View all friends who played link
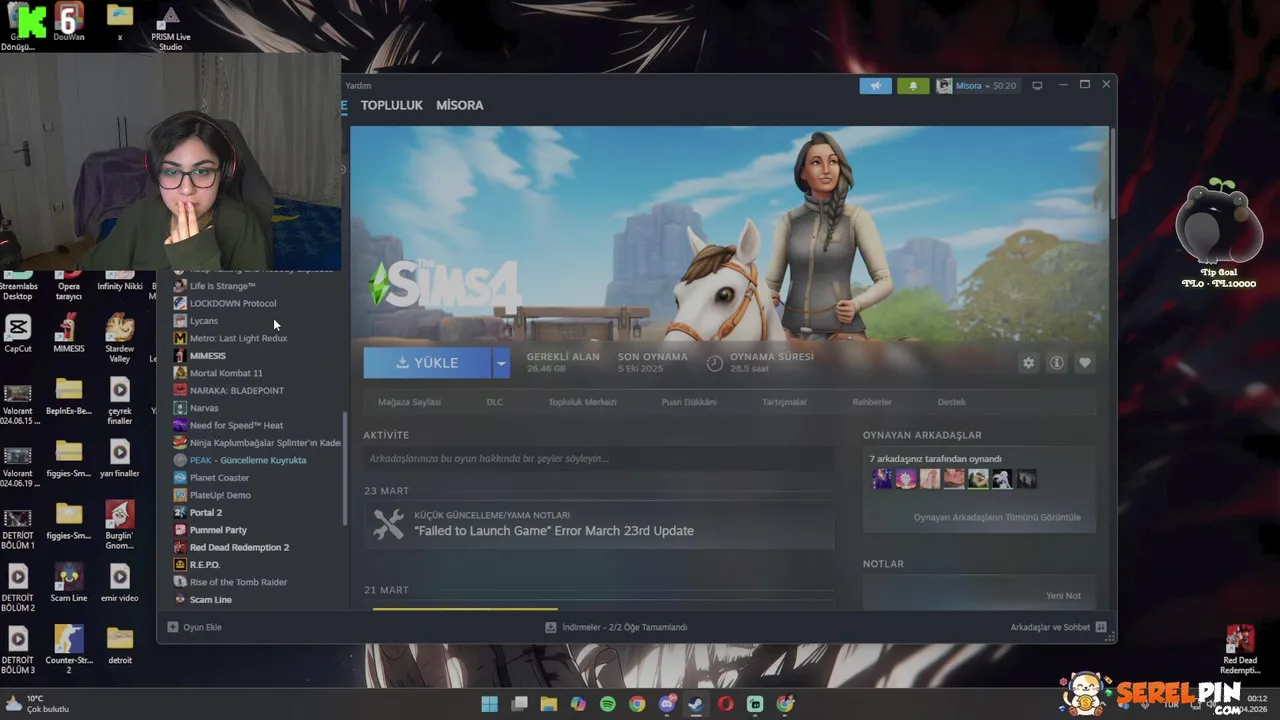The image size is (1280, 720). [997, 517]
